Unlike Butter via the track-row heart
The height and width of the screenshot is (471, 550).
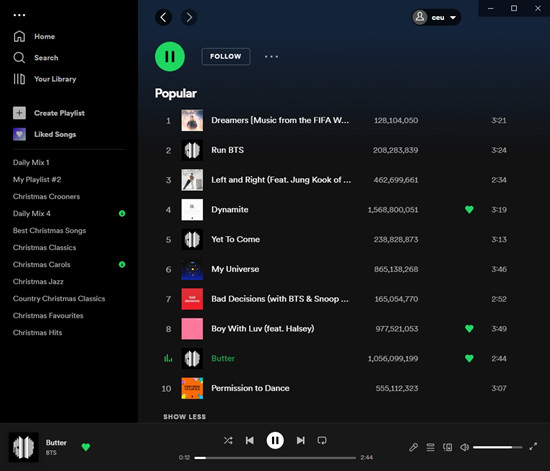469,358
